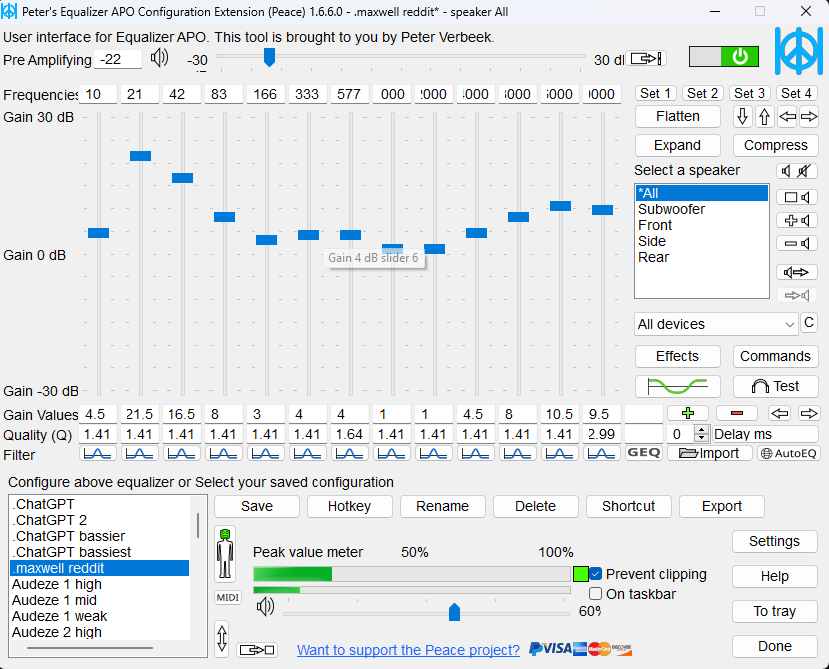Click the left arrow button next to Flatten
This screenshot has height=669, width=829.
(x=787, y=116)
